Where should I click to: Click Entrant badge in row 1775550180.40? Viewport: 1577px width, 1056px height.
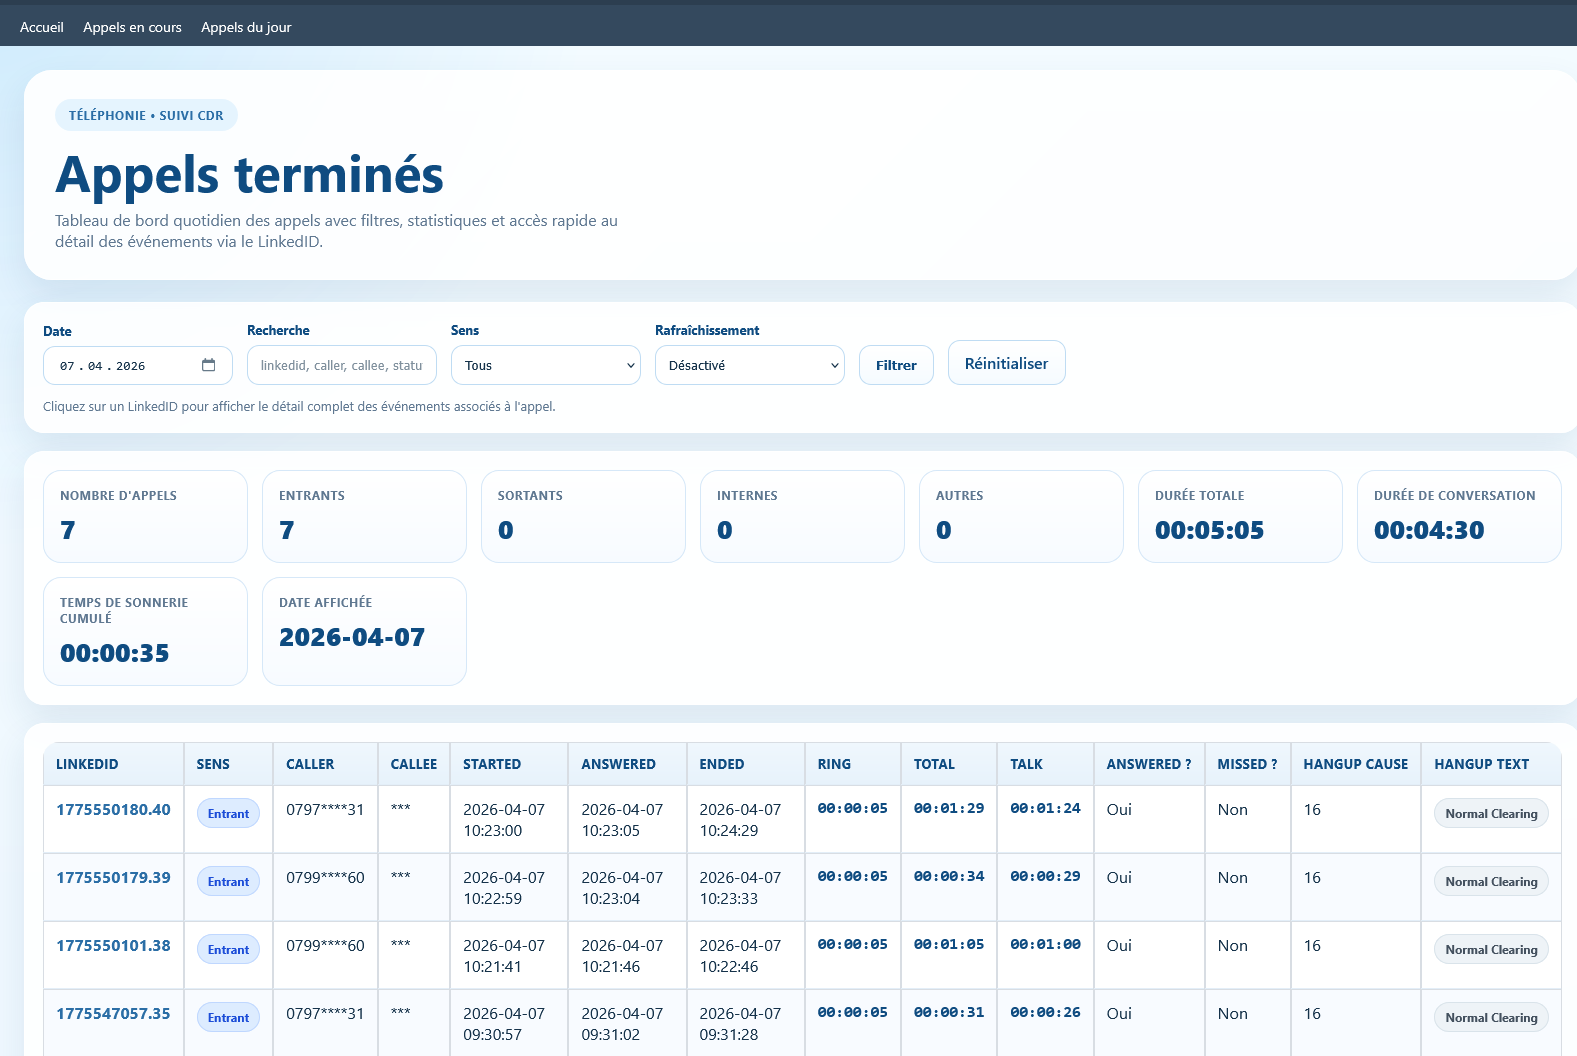point(228,813)
